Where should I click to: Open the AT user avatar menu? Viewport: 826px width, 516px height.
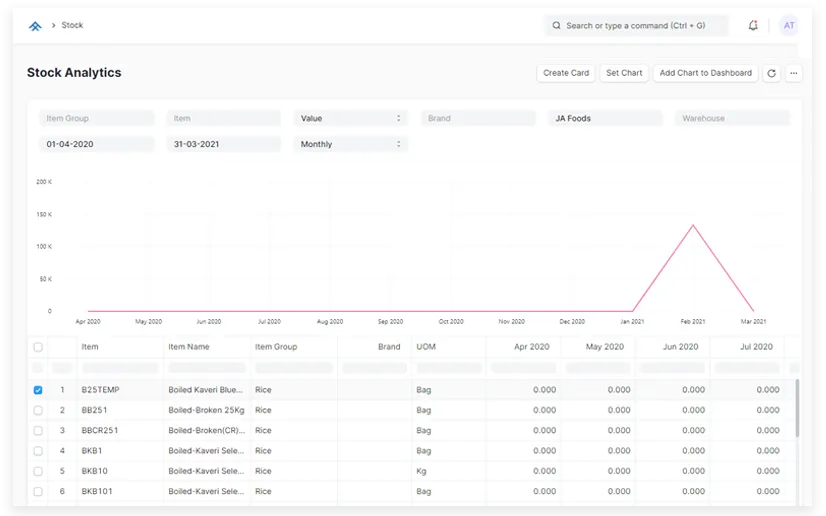pyautogui.click(x=789, y=26)
